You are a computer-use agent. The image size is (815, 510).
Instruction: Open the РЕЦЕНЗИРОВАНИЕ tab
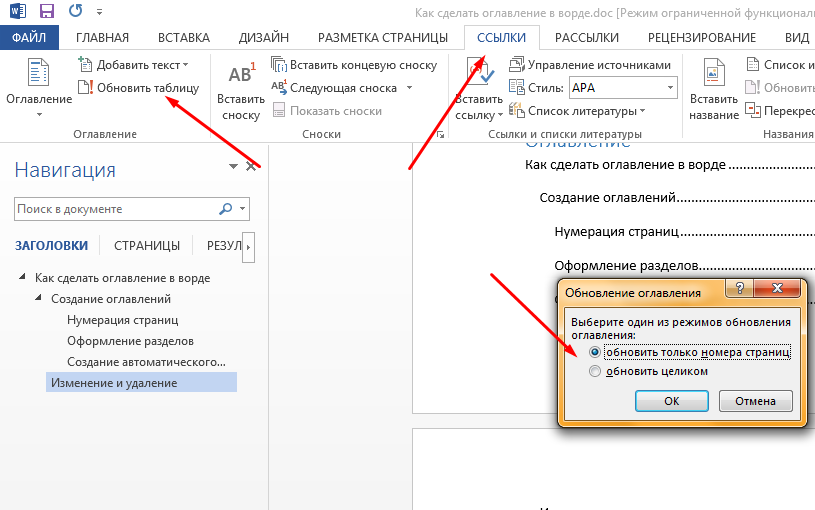702,37
